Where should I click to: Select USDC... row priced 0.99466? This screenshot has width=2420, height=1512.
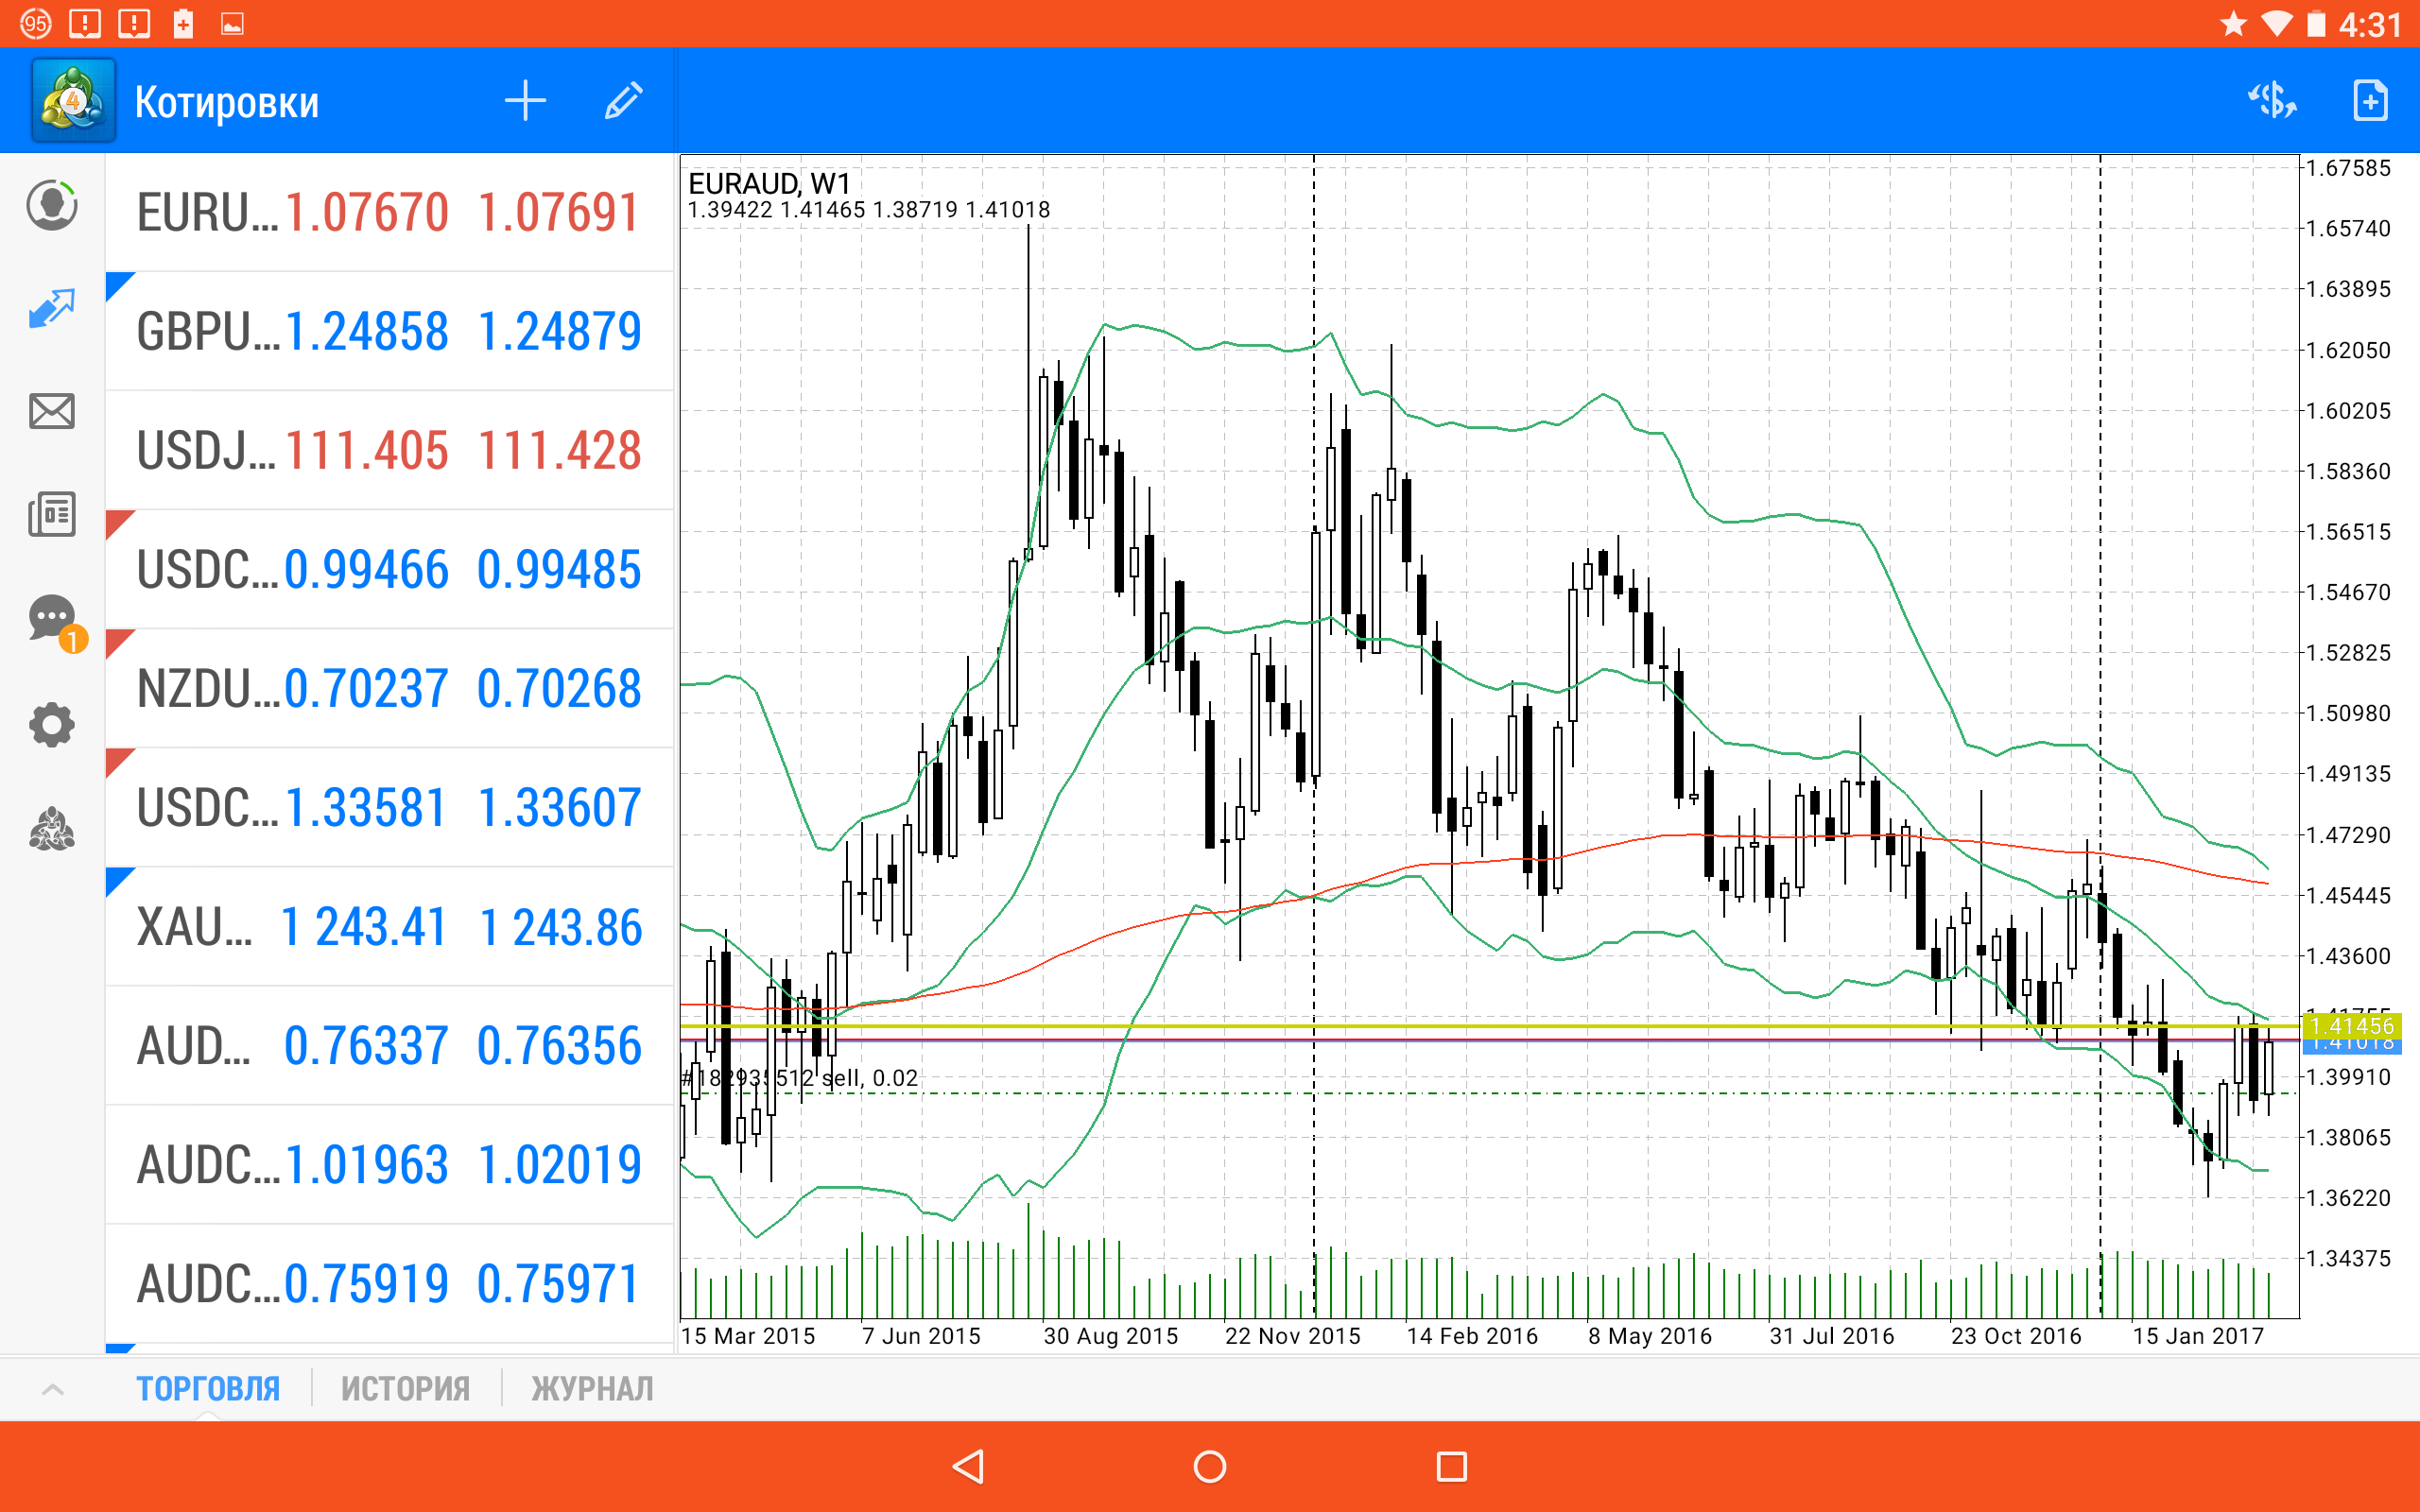389,569
